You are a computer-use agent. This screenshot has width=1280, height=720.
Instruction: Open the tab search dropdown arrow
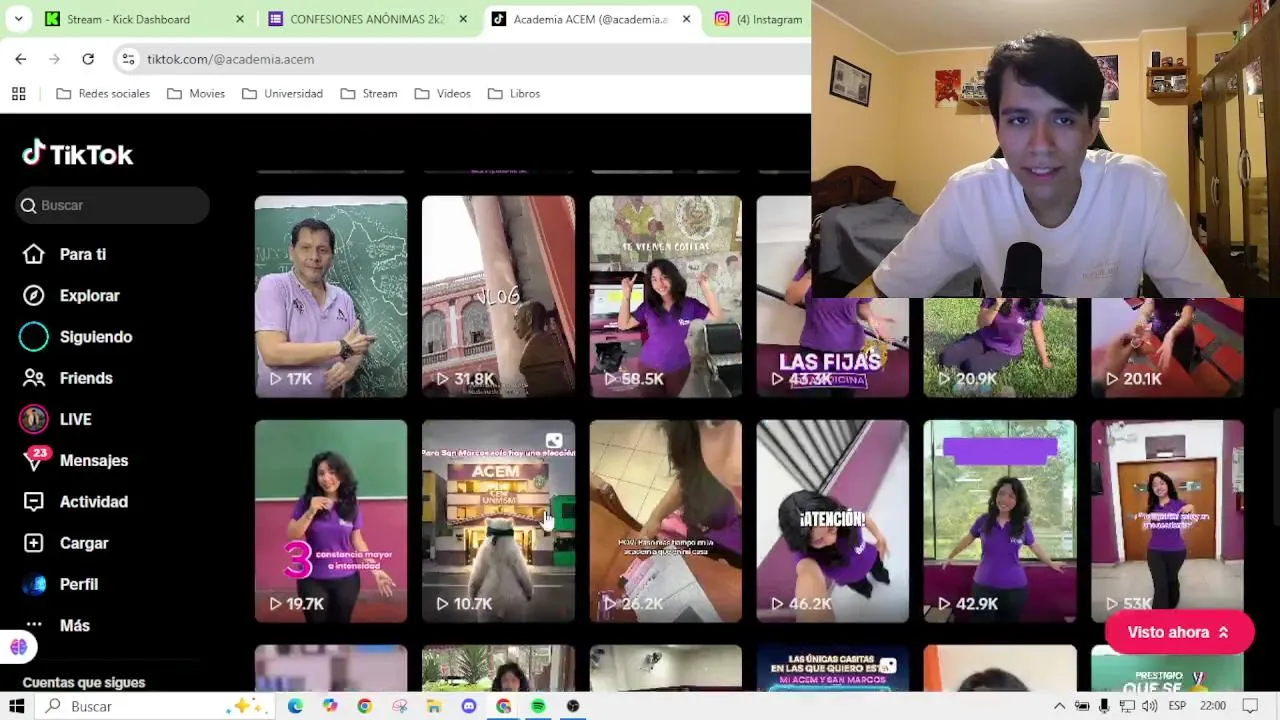[x=20, y=19]
